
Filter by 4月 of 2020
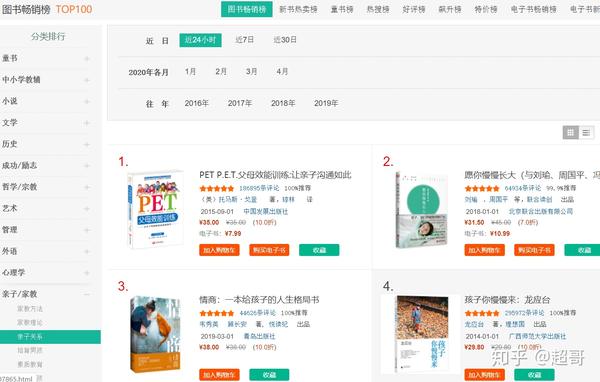click(x=282, y=72)
